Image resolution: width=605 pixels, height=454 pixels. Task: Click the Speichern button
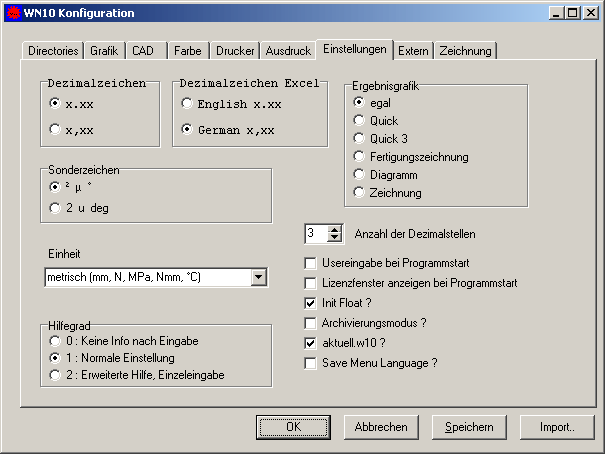[469, 427]
